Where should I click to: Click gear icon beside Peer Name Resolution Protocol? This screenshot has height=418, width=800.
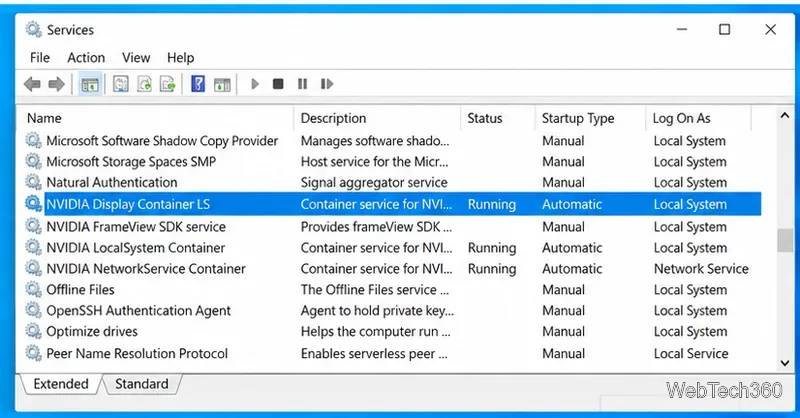click(34, 353)
